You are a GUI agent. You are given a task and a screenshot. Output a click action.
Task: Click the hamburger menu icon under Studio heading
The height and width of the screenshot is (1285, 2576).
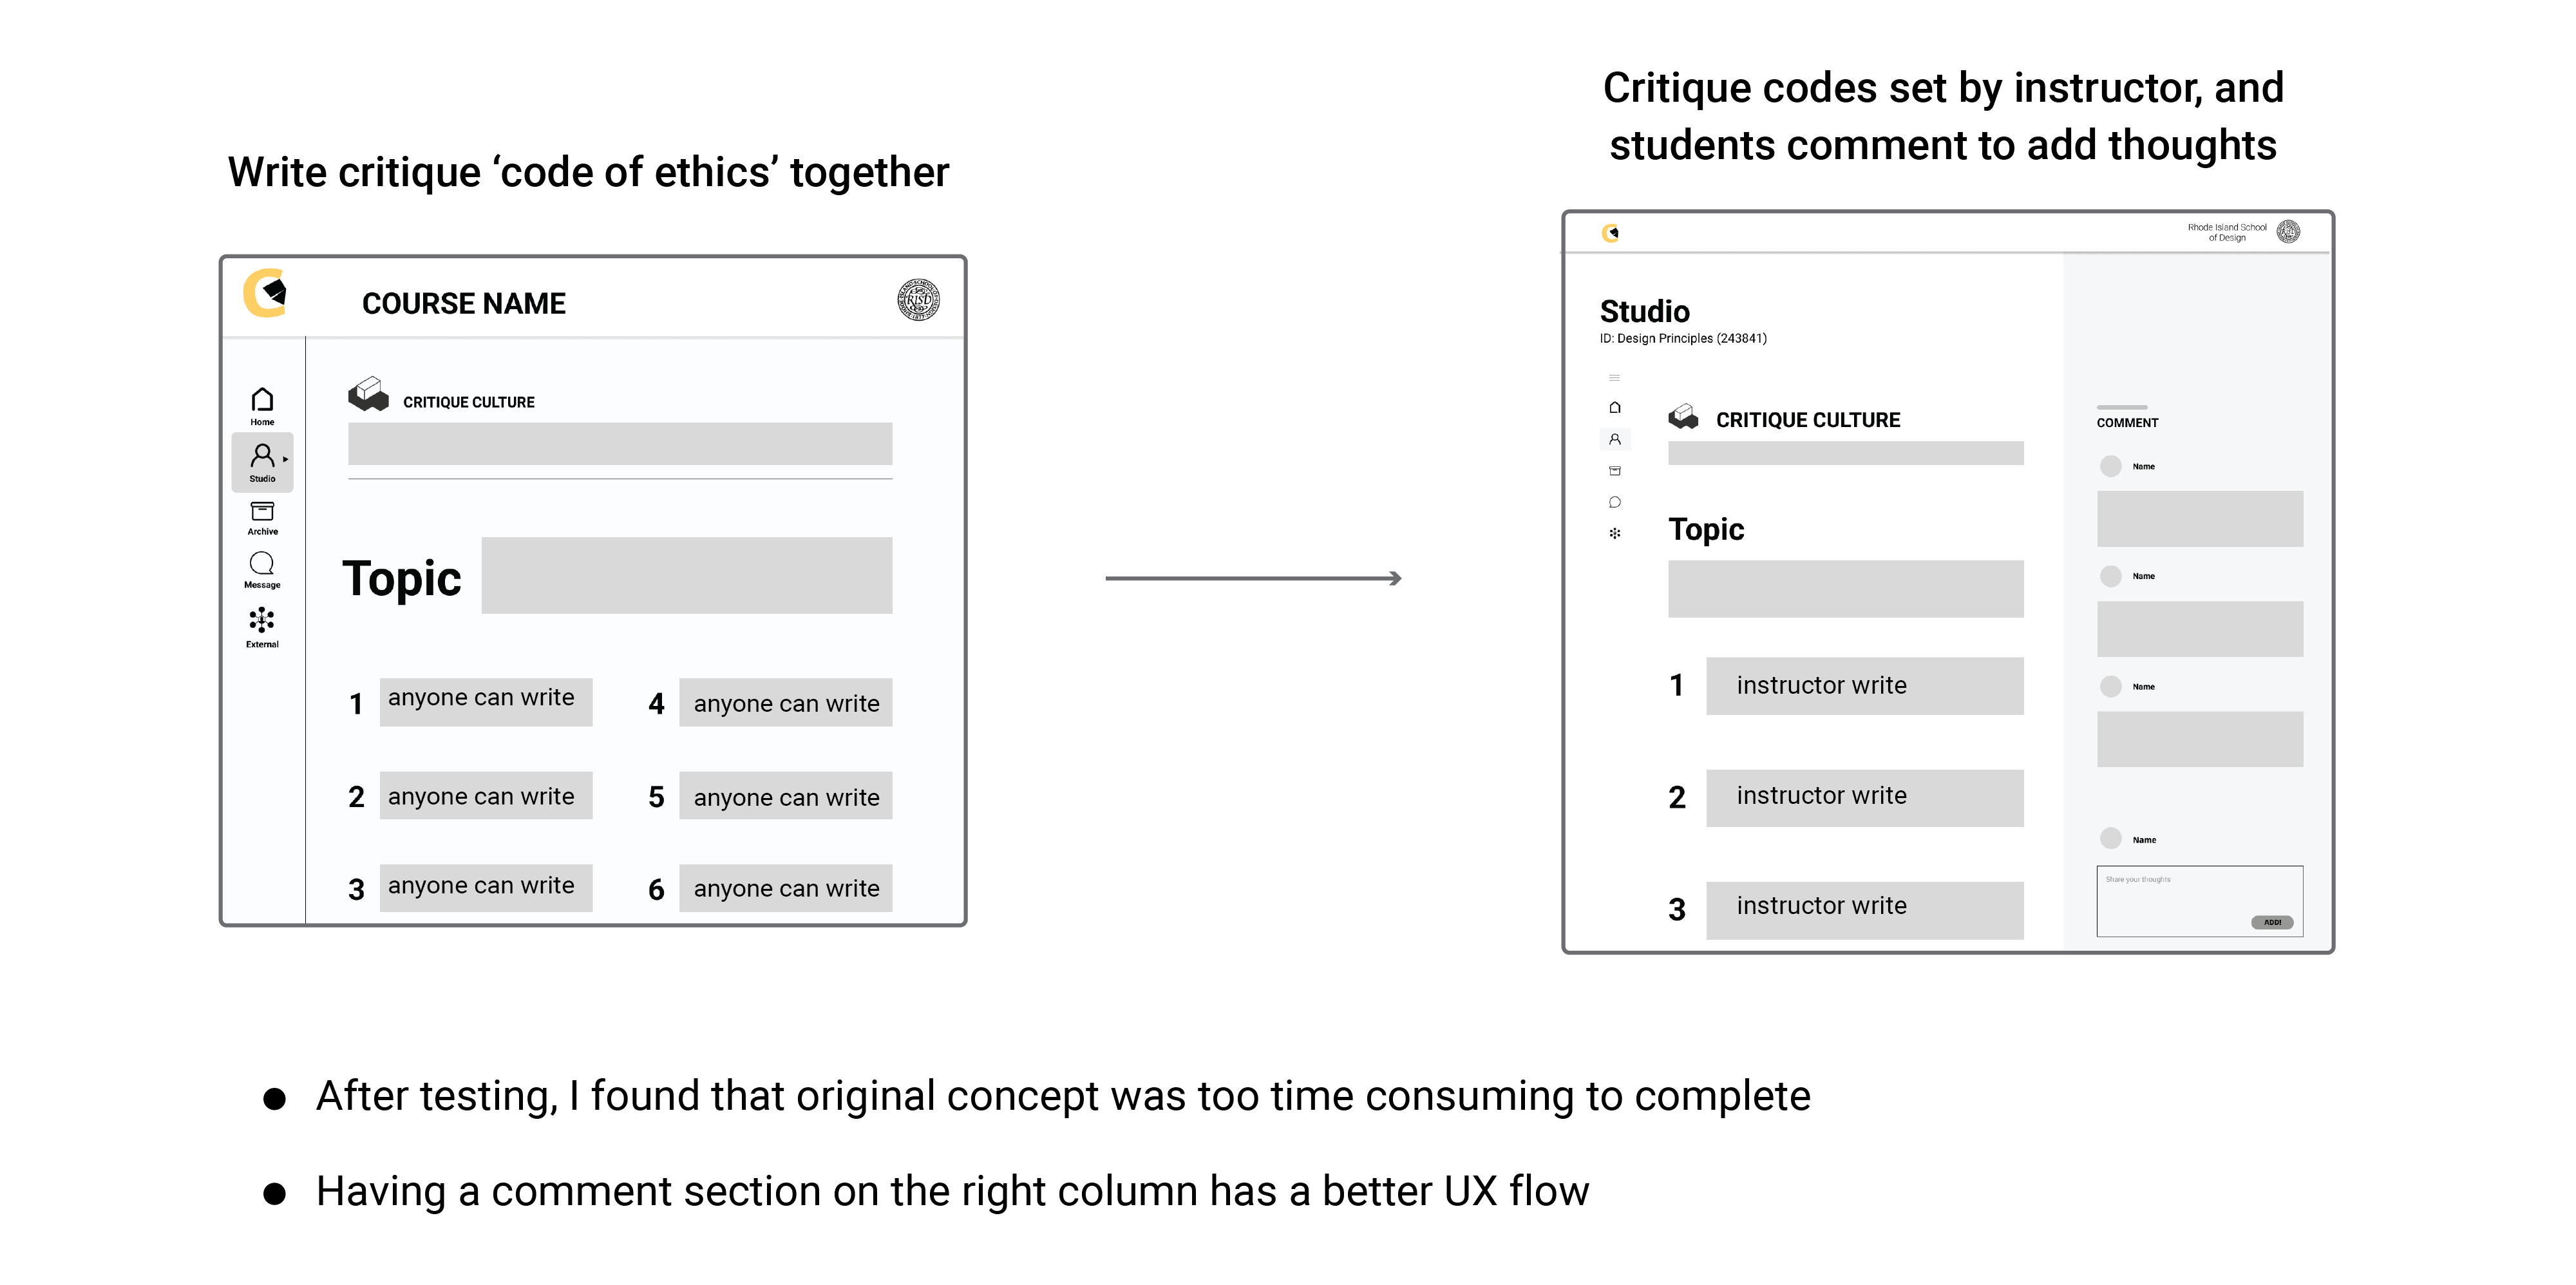coord(1614,378)
